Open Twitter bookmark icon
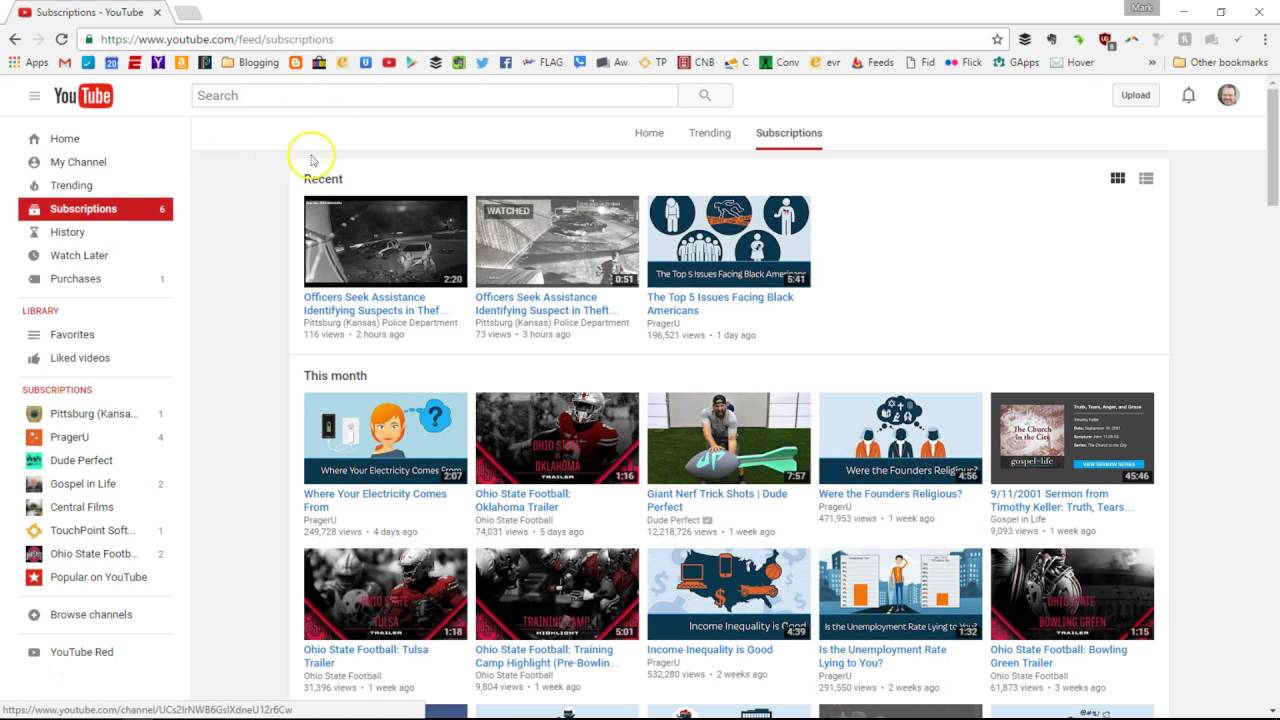 tap(482, 62)
